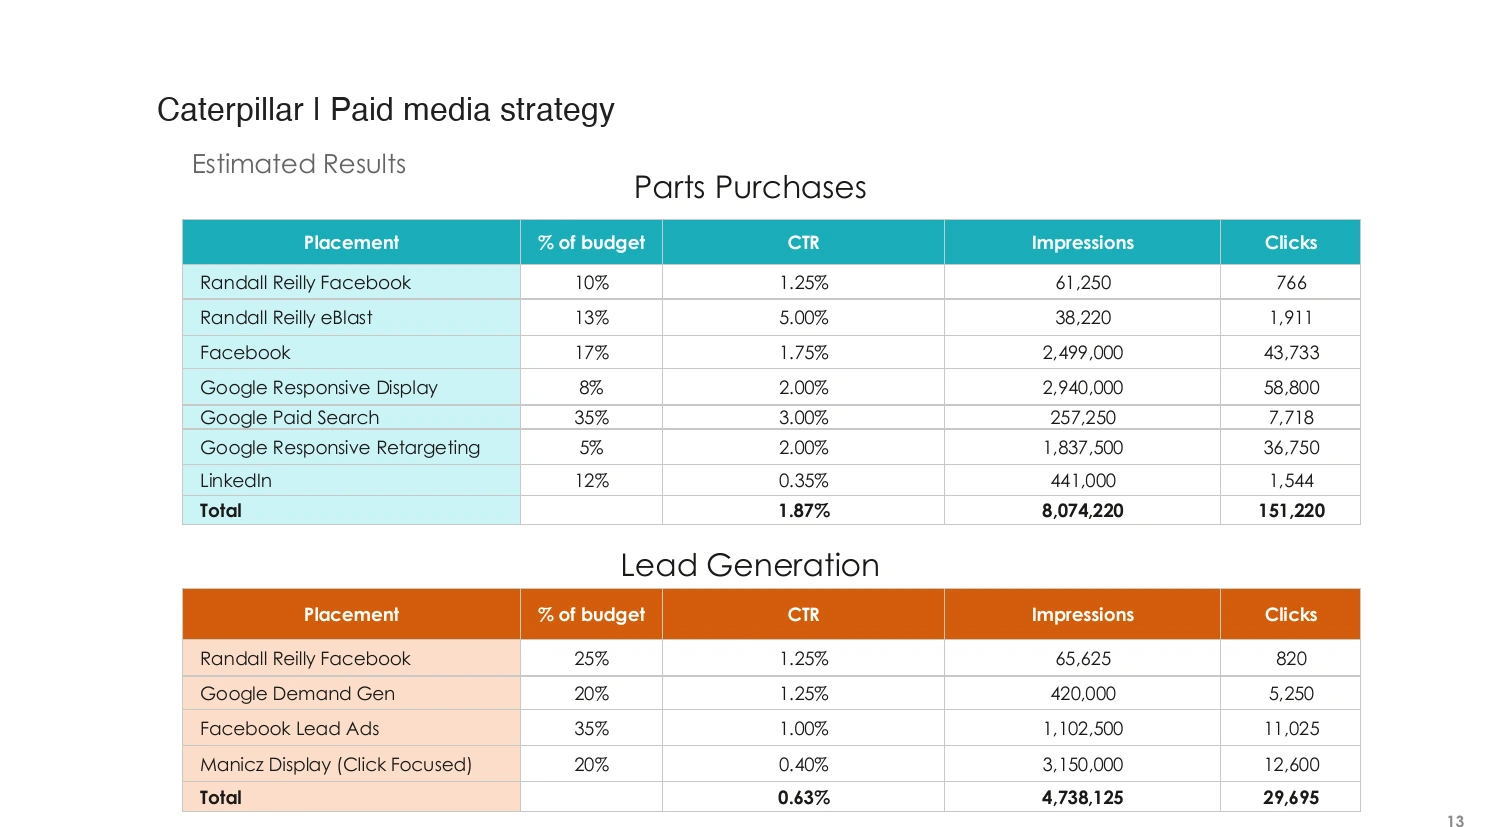This screenshot has height=827, width=1500.
Task: Select the 'Estimated Results' subtitle text
Action: pos(299,164)
